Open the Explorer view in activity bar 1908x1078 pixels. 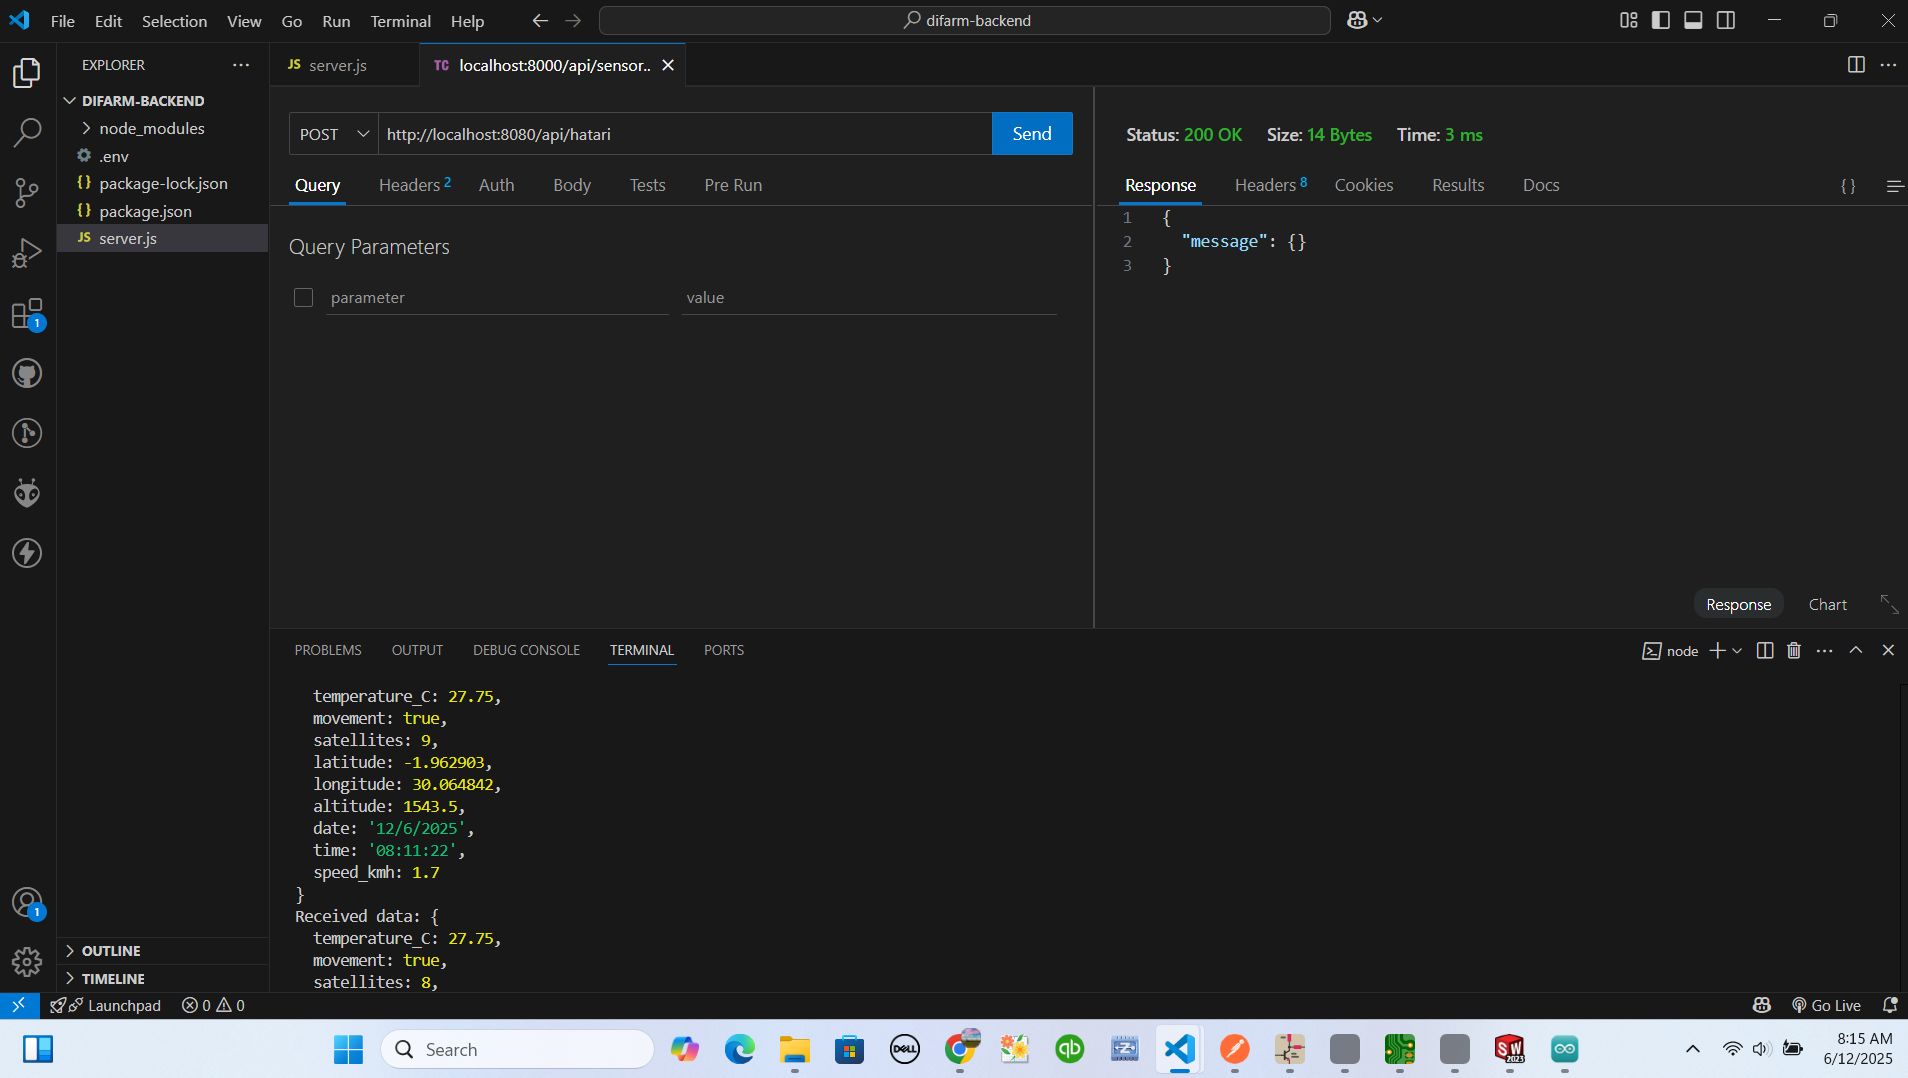(27, 73)
